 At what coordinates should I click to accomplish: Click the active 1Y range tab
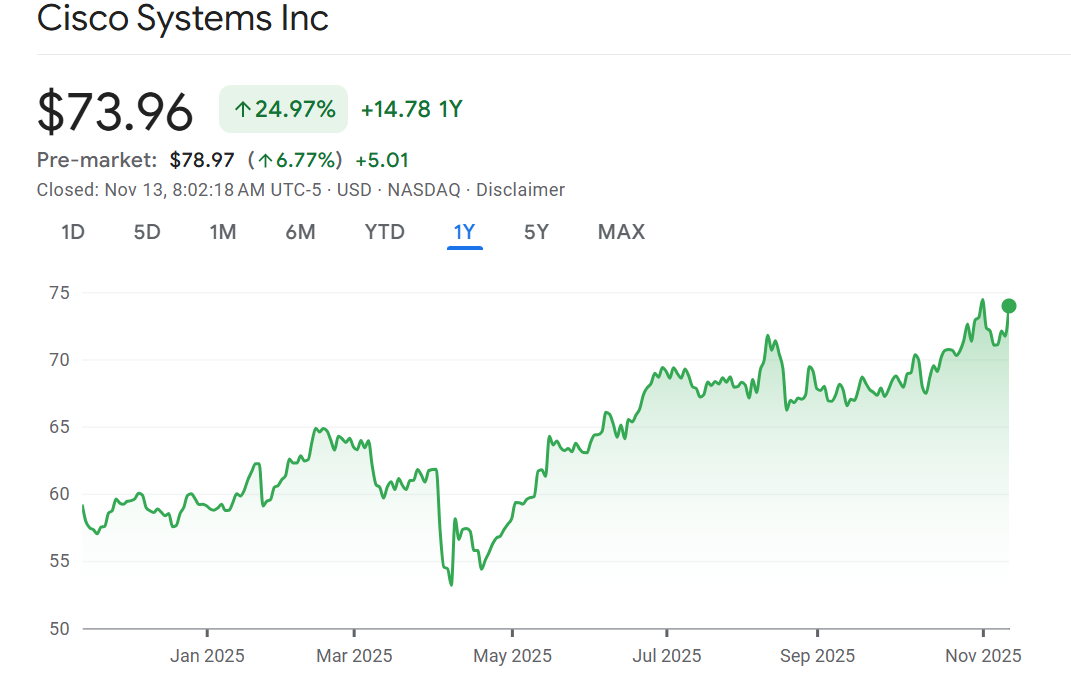[464, 232]
